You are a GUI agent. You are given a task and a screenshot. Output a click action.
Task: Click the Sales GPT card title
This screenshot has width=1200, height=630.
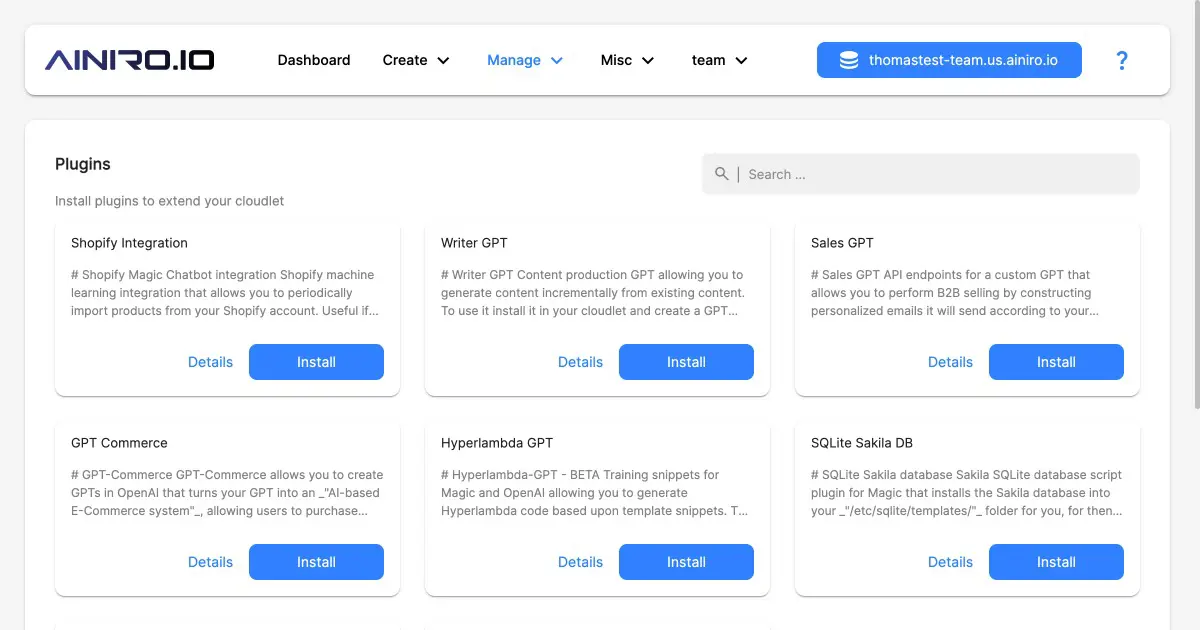(842, 243)
